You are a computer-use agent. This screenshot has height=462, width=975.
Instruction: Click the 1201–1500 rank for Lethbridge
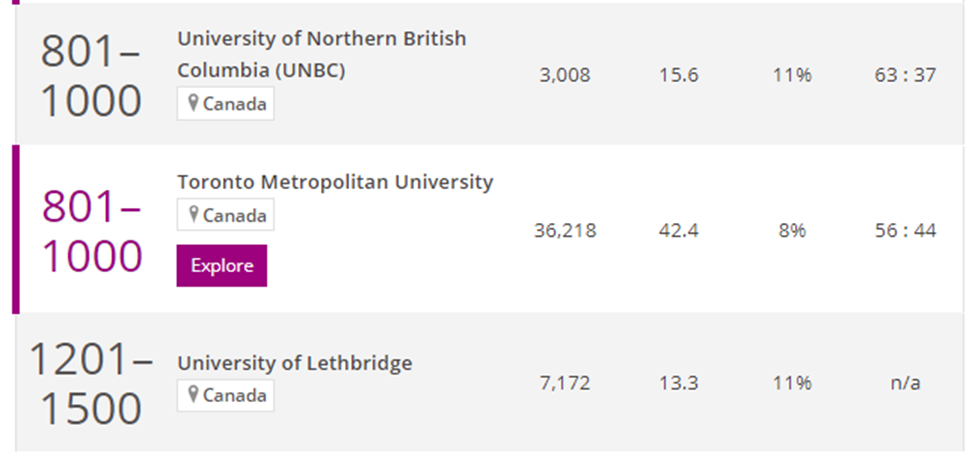(91, 383)
